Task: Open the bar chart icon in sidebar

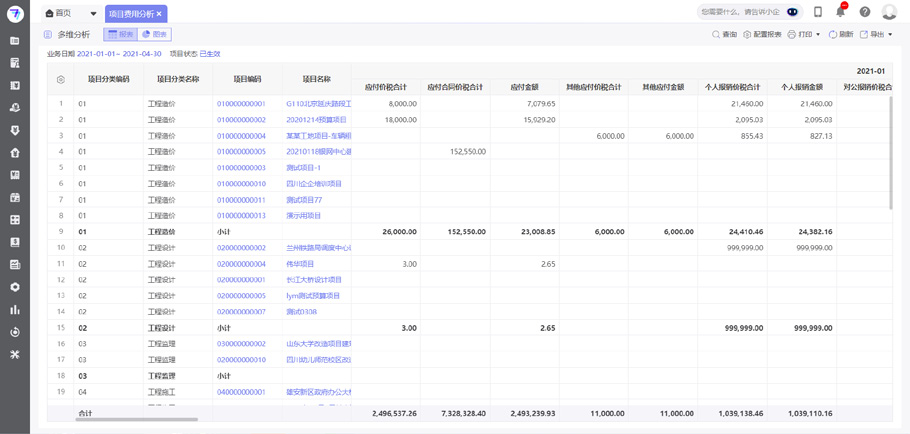Action: 14,310
